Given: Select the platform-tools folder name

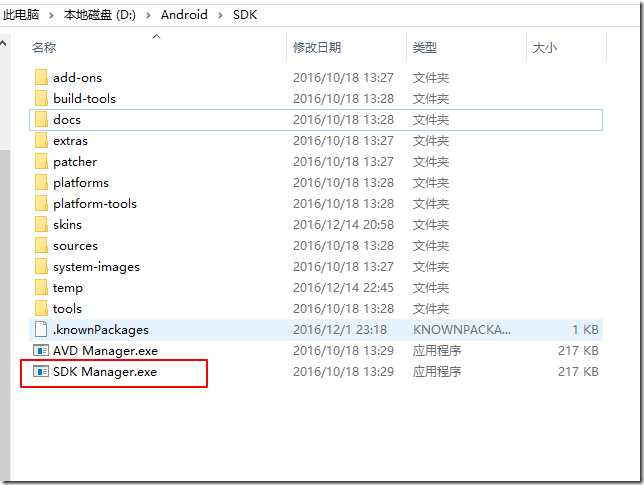Looking at the screenshot, I should pos(94,204).
